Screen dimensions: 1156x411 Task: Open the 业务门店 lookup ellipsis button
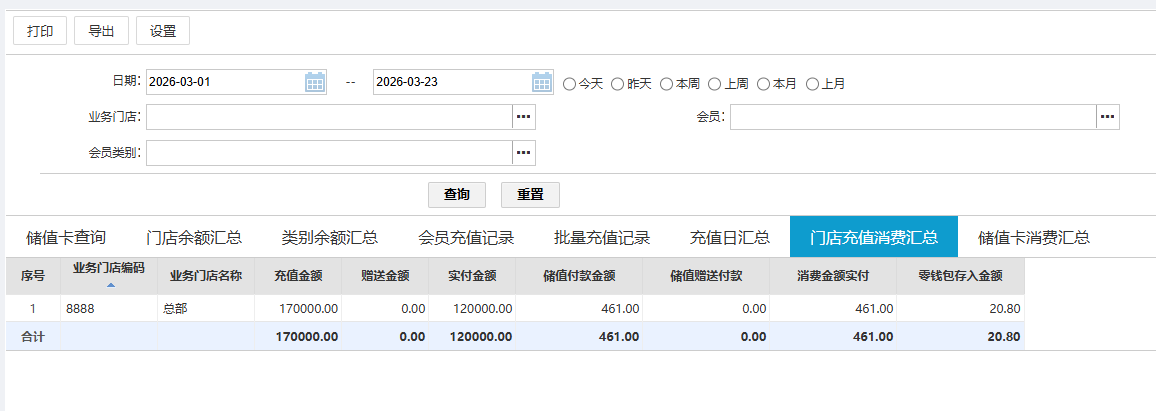523,117
